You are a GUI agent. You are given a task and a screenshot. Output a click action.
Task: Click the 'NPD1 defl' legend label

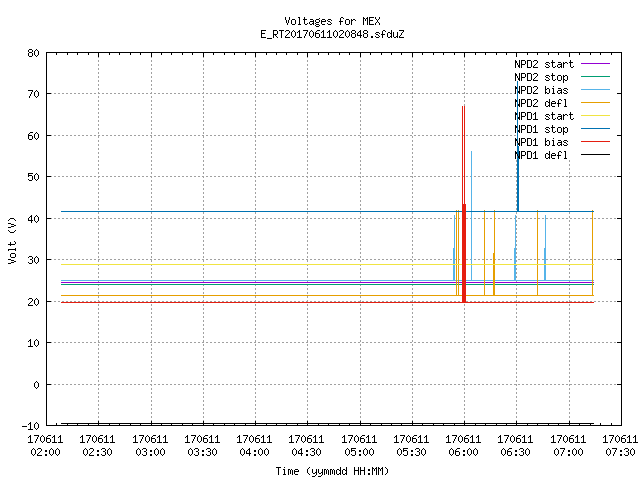(541, 156)
